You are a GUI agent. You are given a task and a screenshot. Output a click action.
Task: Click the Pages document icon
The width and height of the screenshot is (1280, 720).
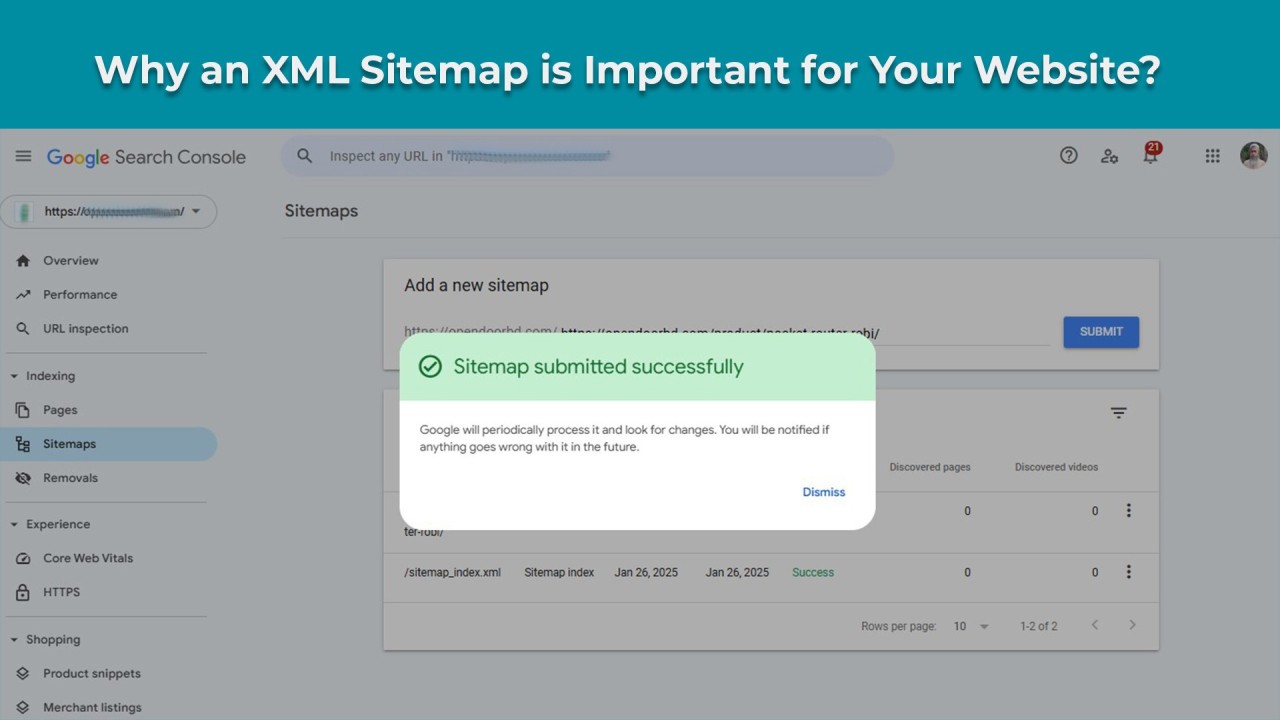[23, 410]
